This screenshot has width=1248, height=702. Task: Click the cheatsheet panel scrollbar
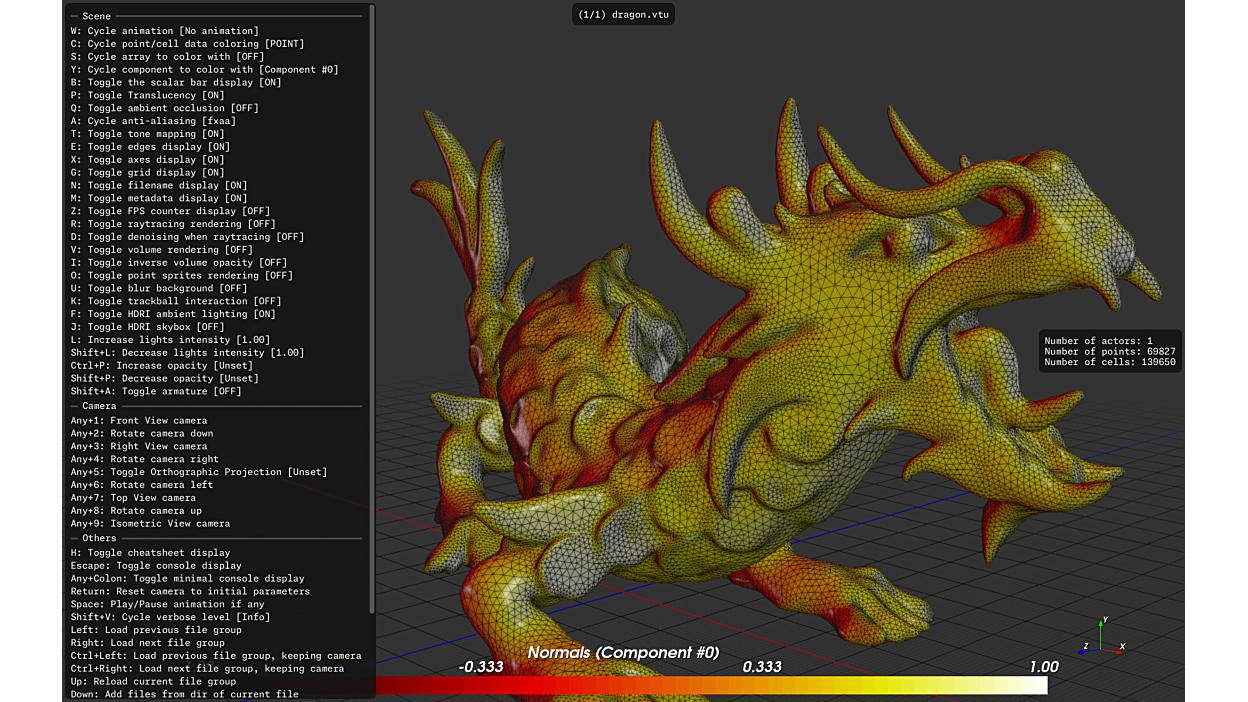click(x=372, y=300)
